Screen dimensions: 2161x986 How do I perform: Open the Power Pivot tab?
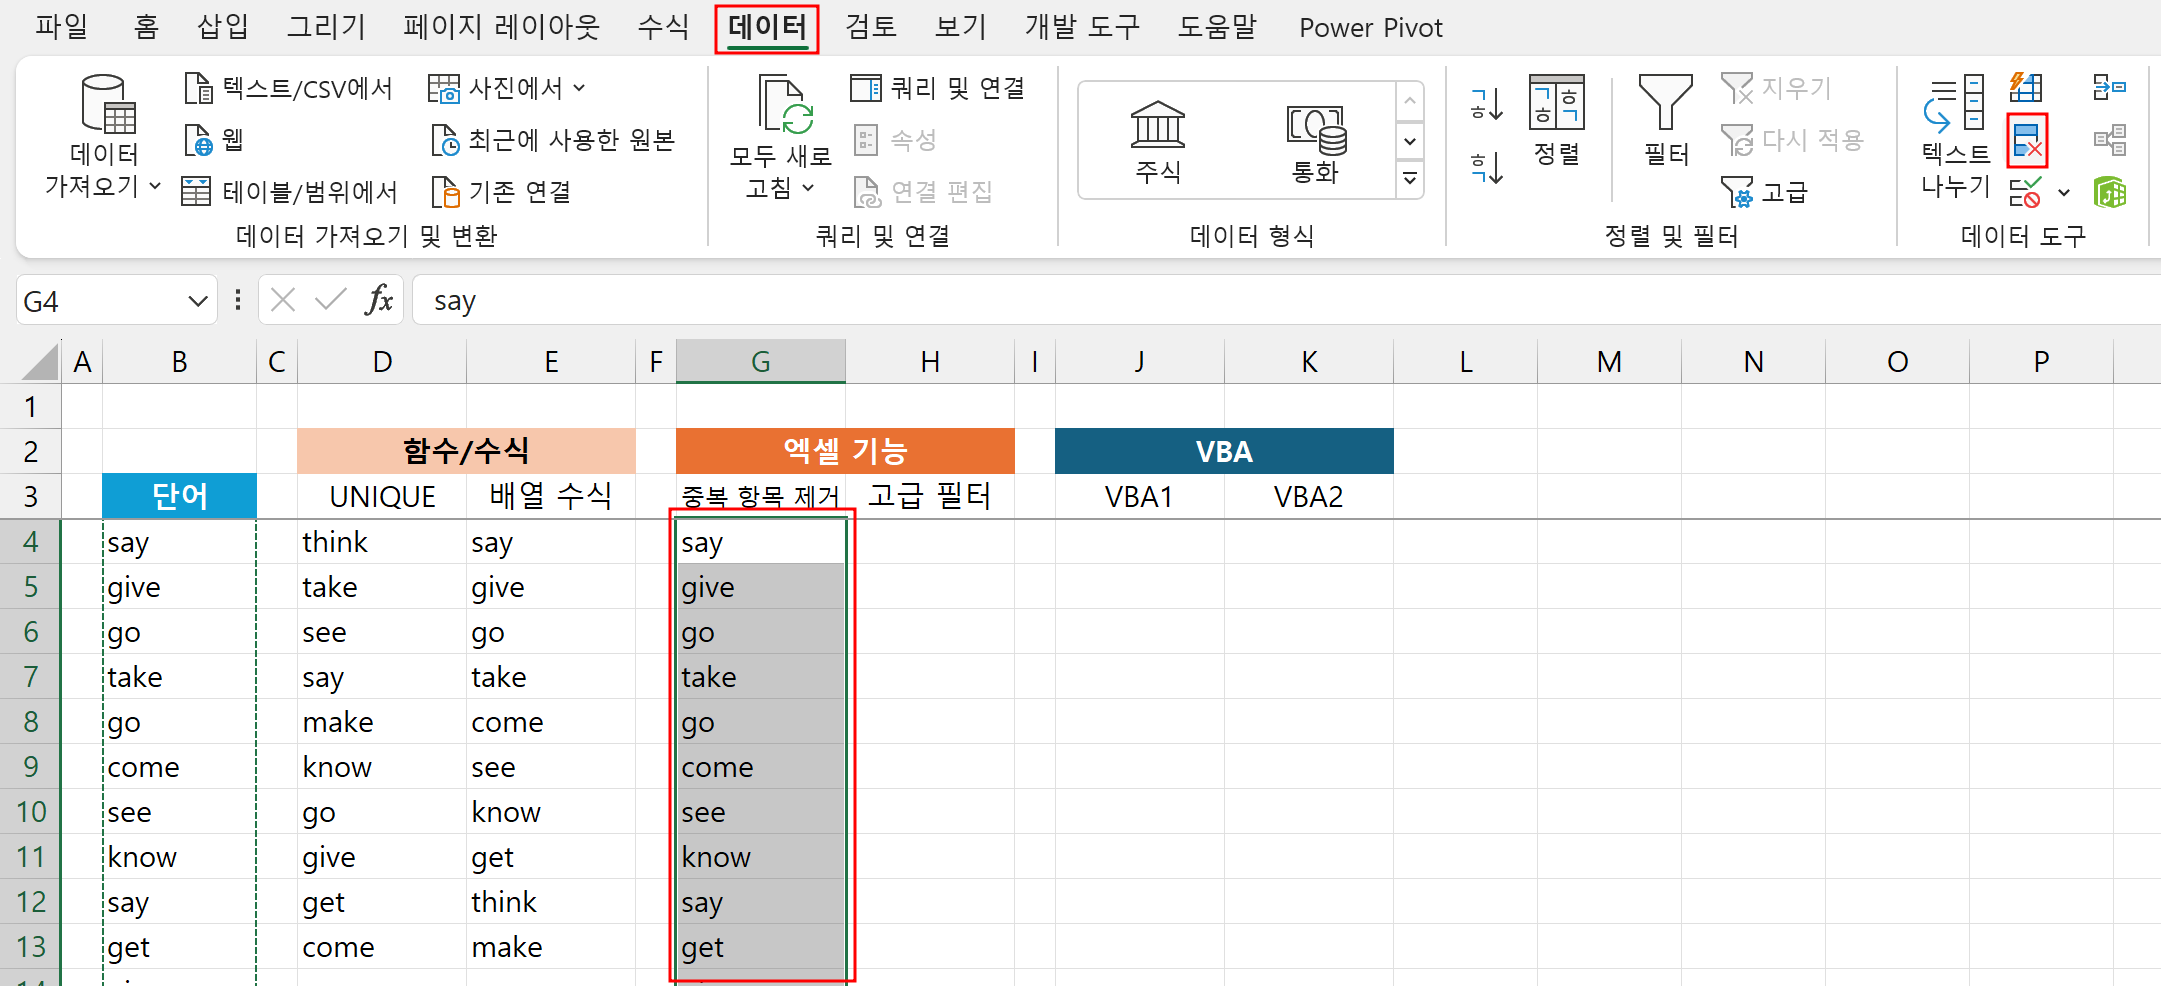pos(1370,27)
